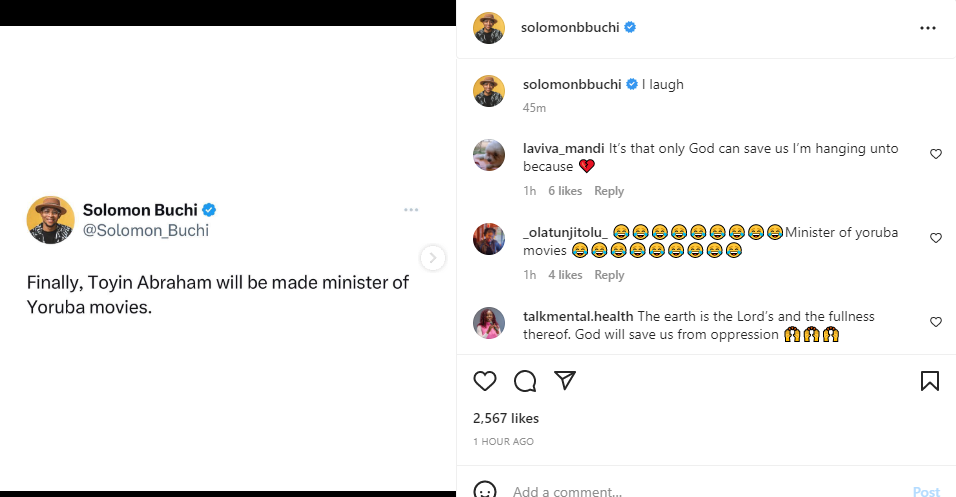The image size is (956, 497).
Task: Open laviva_mandi profile avatar
Action: [489, 155]
